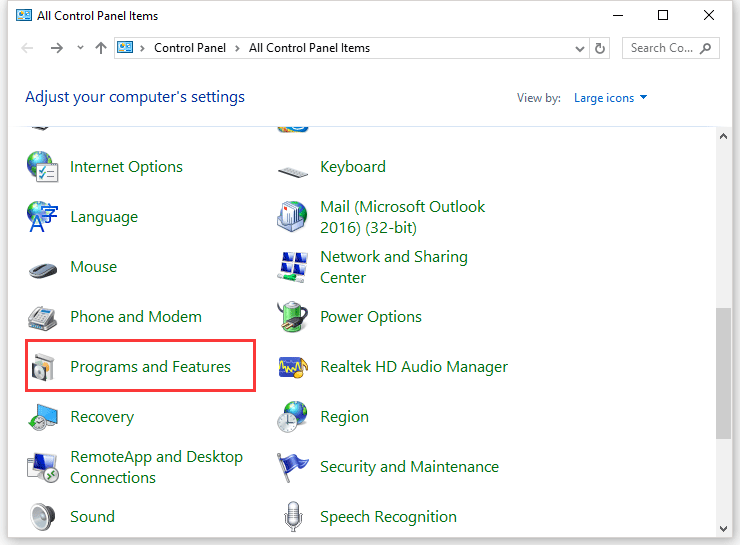740x545 pixels.
Task: Open the Language icon
Action: coord(42,217)
